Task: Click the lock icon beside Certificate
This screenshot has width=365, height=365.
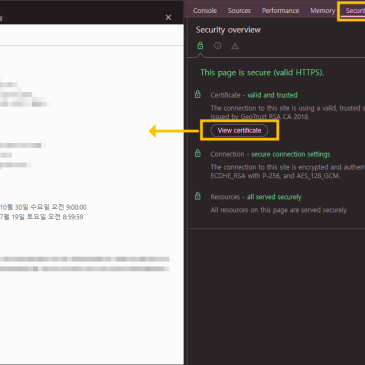Action: pyautogui.click(x=198, y=94)
